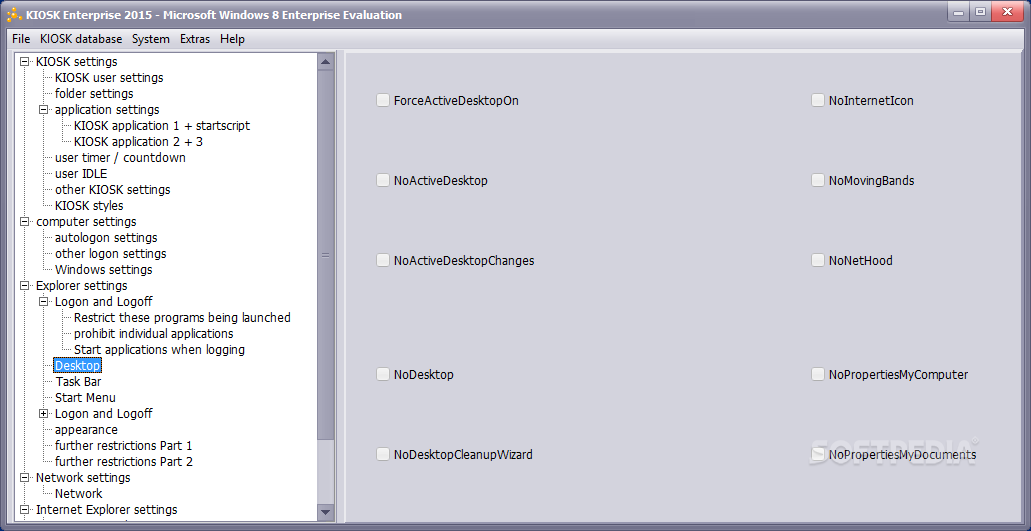
Task: Open autologon settings
Action: [x=106, y=237]
